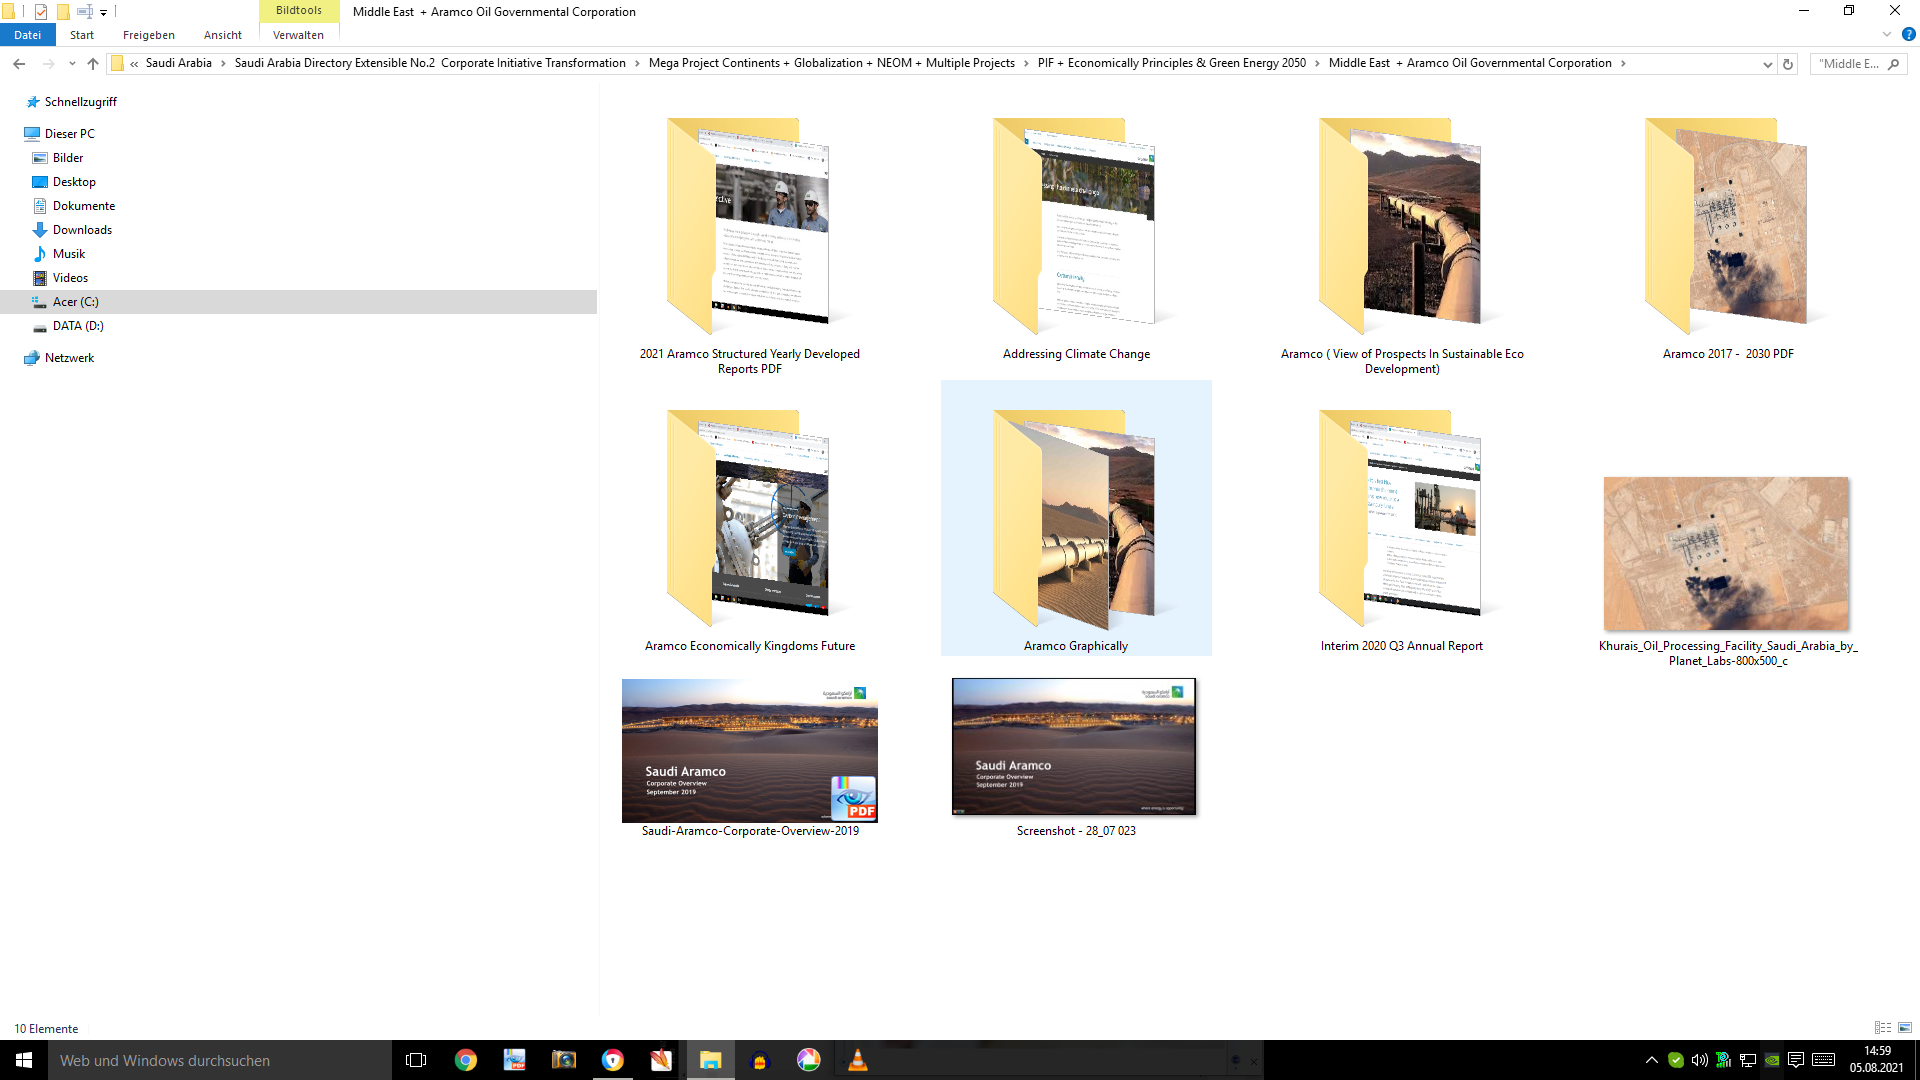Show hidden system tray icons

pos(1652,1060)
